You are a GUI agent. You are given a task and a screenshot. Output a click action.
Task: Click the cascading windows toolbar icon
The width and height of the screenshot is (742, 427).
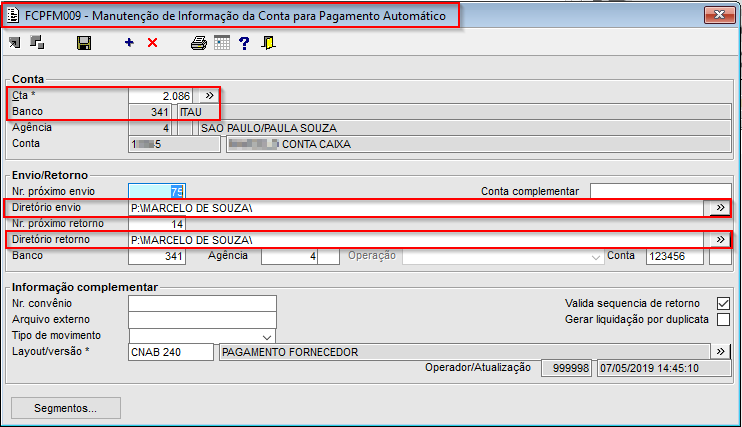[37, 43]
